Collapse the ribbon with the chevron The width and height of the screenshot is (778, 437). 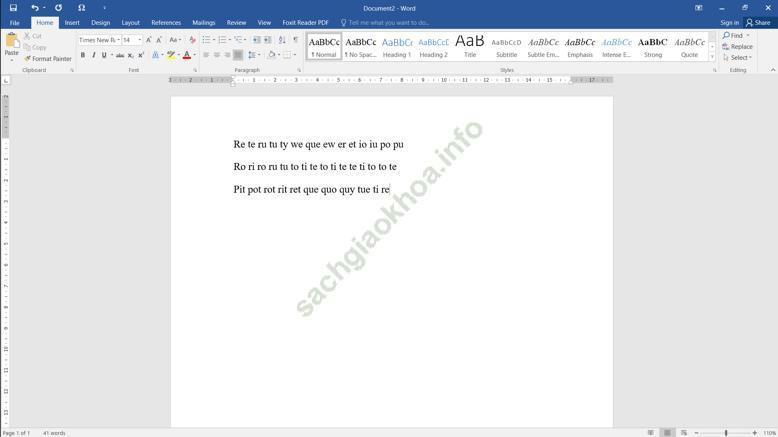(x=773, y=70)
